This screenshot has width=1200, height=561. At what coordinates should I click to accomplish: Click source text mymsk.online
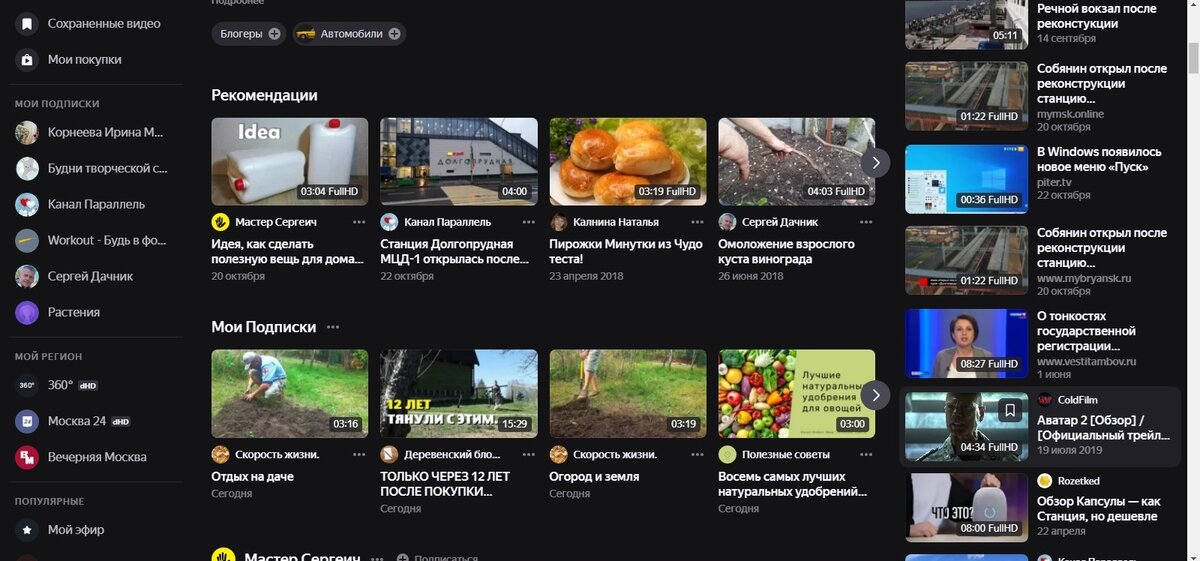click(x=1071, y=114)
